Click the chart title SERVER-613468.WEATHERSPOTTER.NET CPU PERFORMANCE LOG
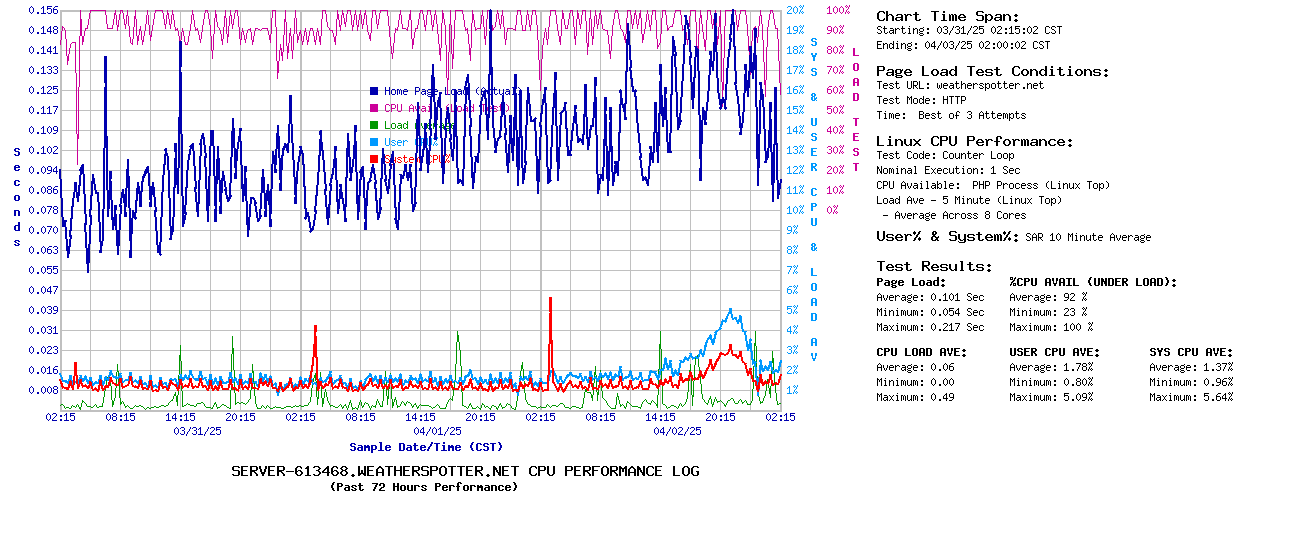 tap(465, 471)
